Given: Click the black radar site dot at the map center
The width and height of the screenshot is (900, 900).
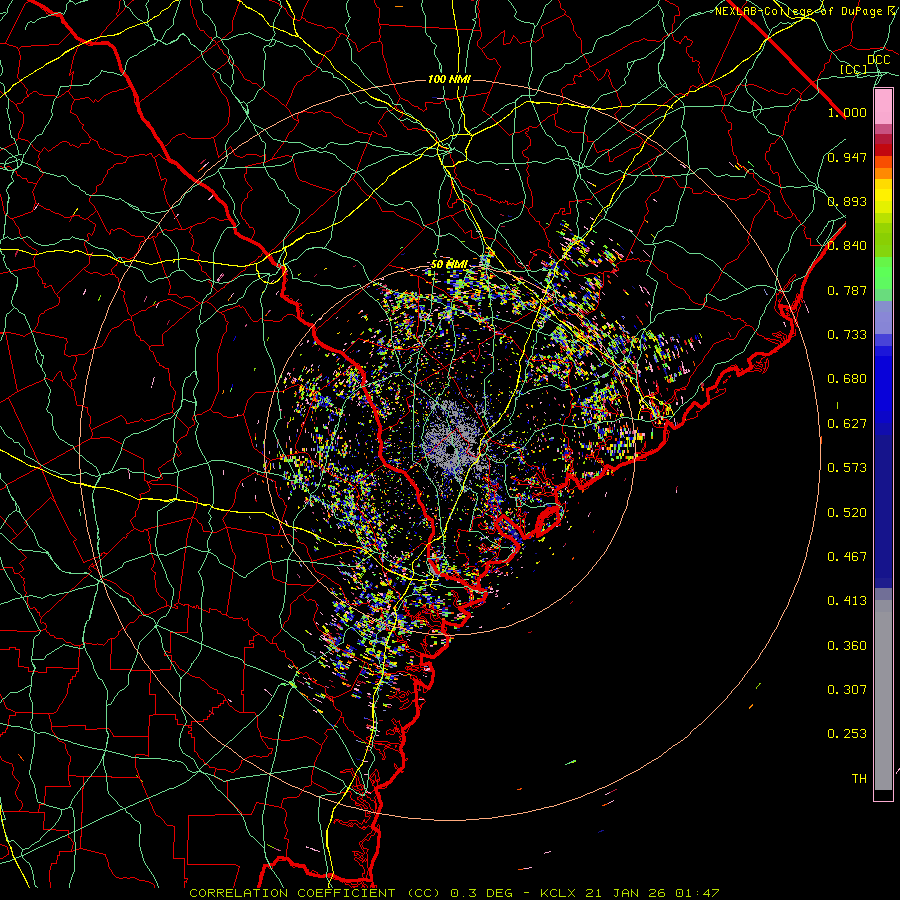Looking at the screenshot, I should tap(450, 449).
